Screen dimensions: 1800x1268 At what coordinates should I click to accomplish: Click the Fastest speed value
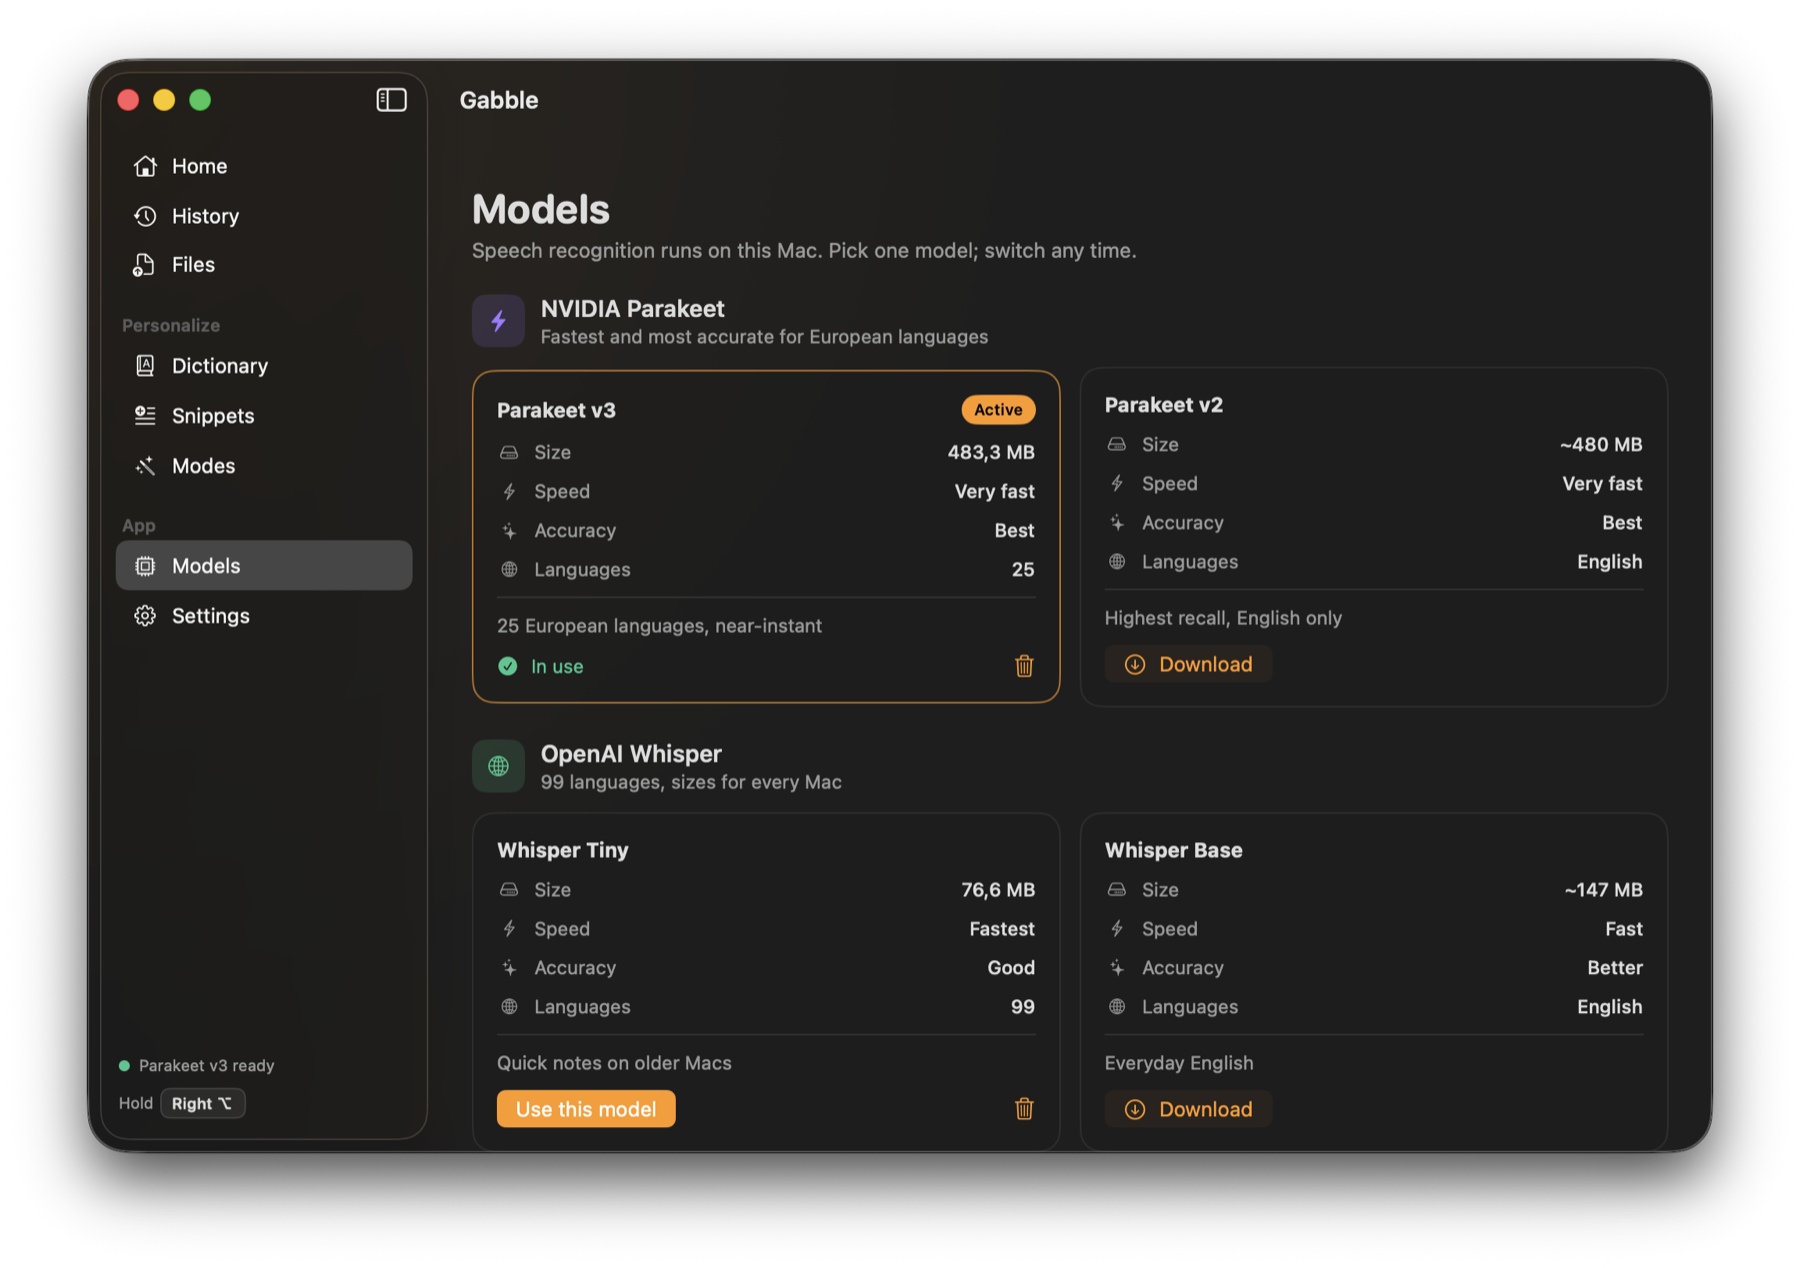[1002, 929]
